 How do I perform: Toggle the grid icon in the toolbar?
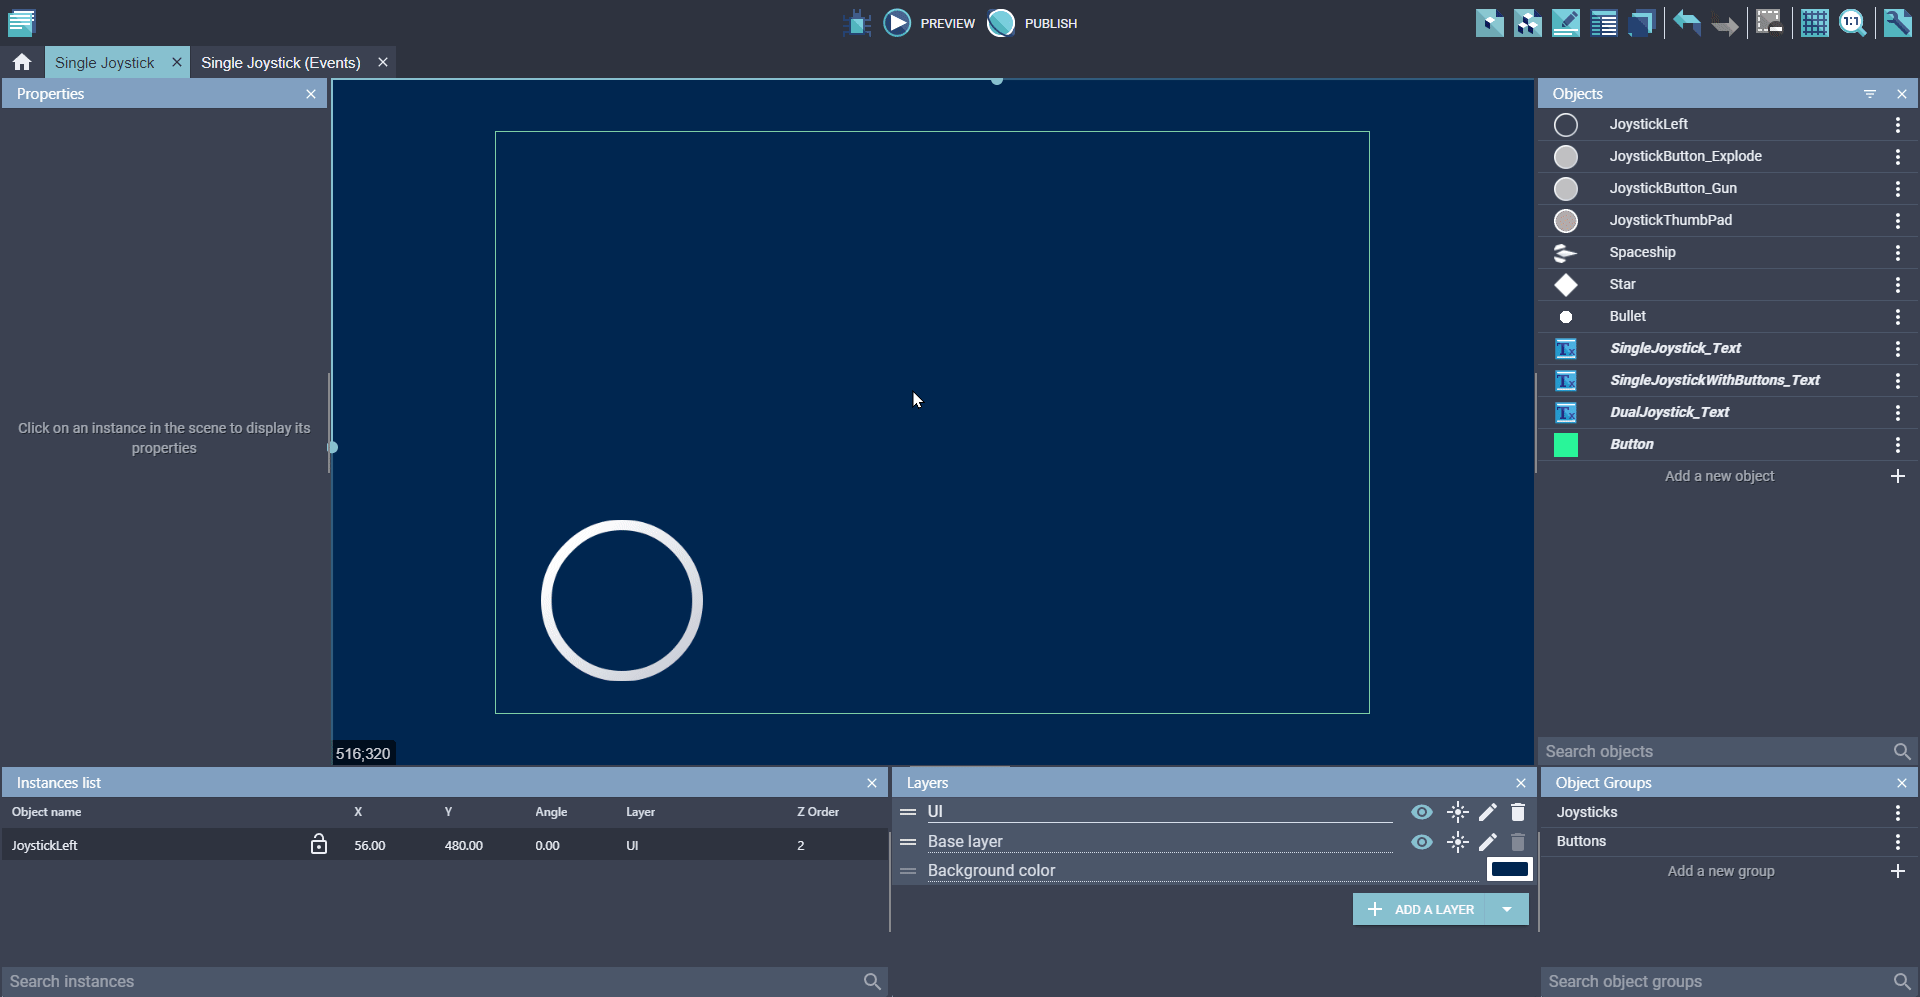(1814, 23)
